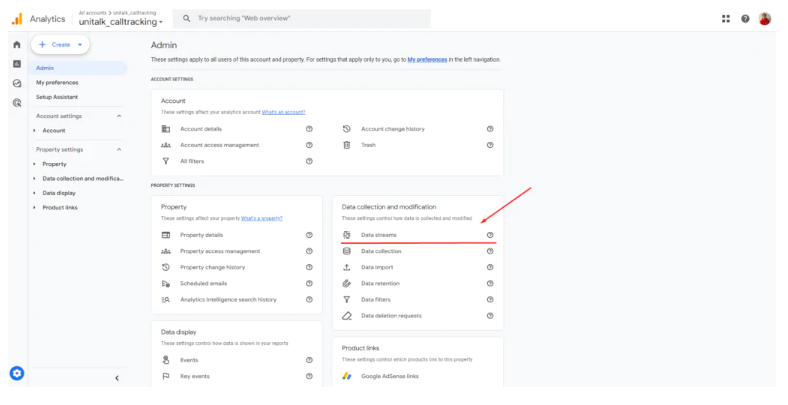Click the user profile avatar
Screen dimensions: 788x405
point(765,19)
